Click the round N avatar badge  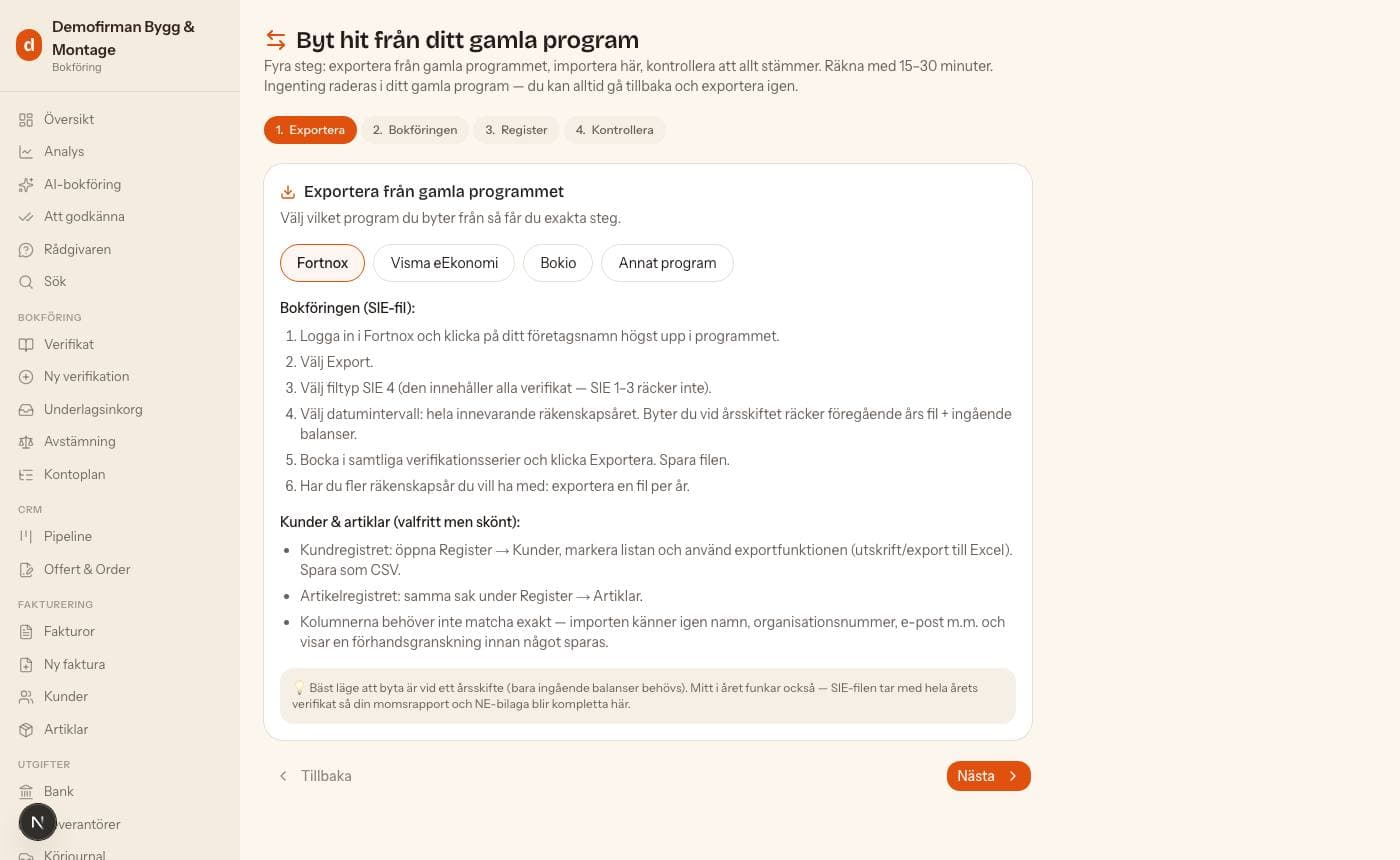37,822
